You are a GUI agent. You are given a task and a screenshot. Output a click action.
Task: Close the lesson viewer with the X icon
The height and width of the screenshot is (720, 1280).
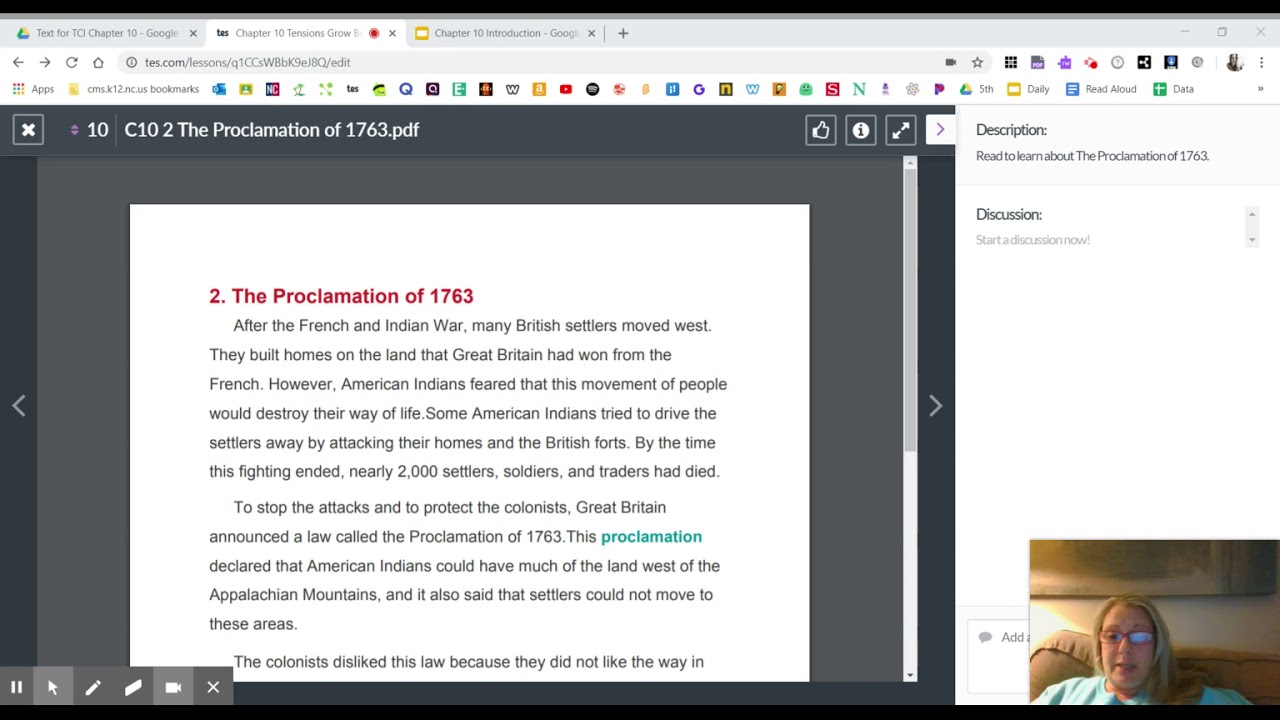click(28, 130)
